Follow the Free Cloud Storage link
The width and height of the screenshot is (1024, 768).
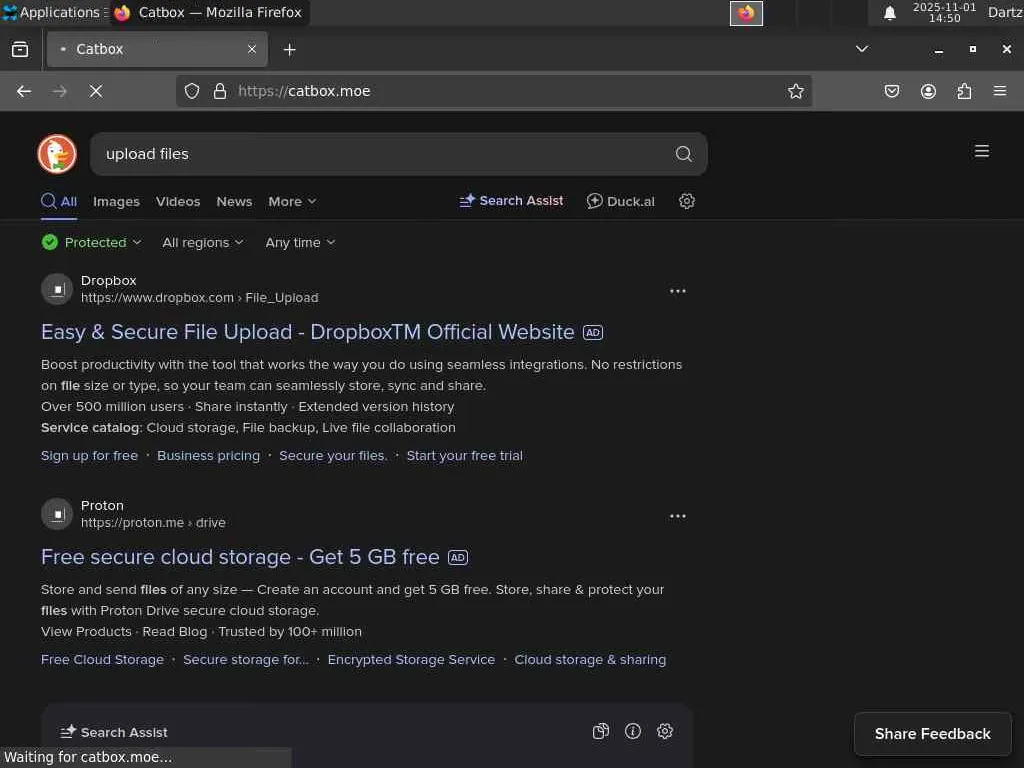pos(103,660)
